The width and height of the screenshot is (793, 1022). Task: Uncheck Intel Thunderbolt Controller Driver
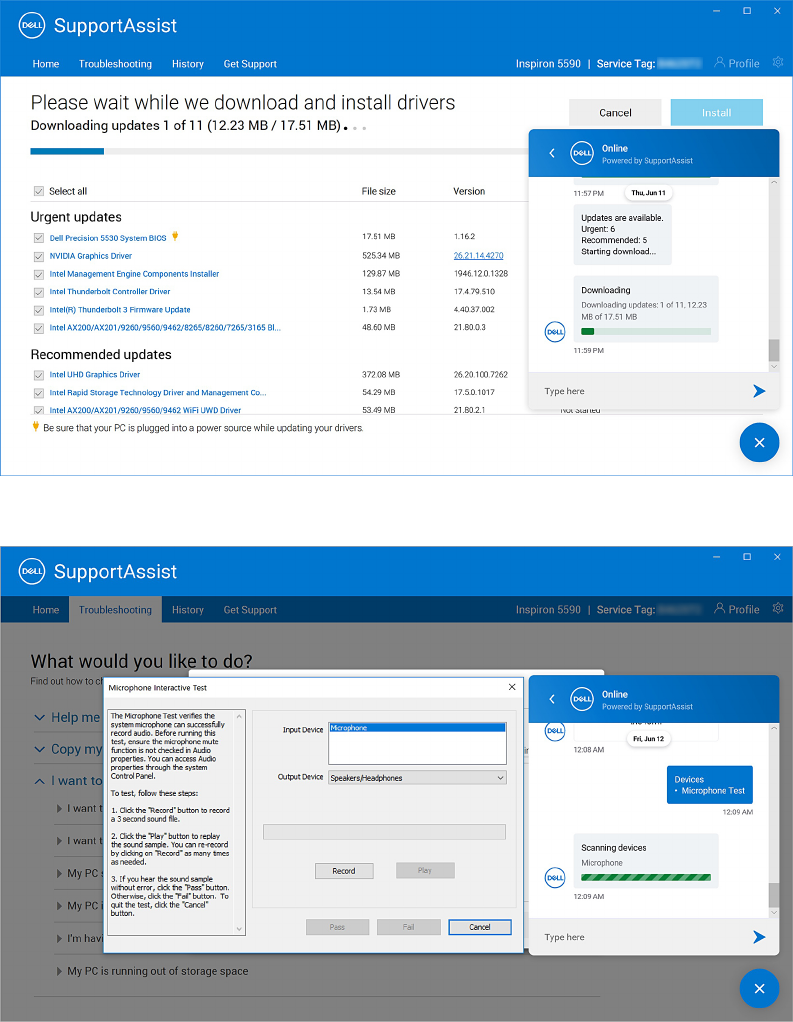(x=38, y=292)
